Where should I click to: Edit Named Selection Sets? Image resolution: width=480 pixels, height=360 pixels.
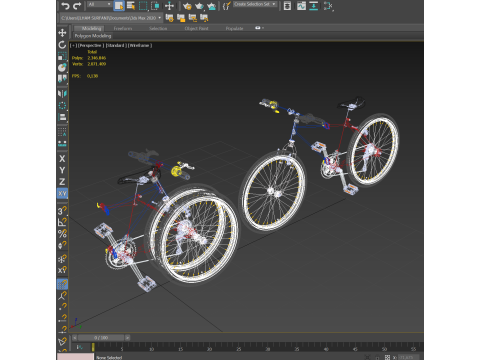227,6
